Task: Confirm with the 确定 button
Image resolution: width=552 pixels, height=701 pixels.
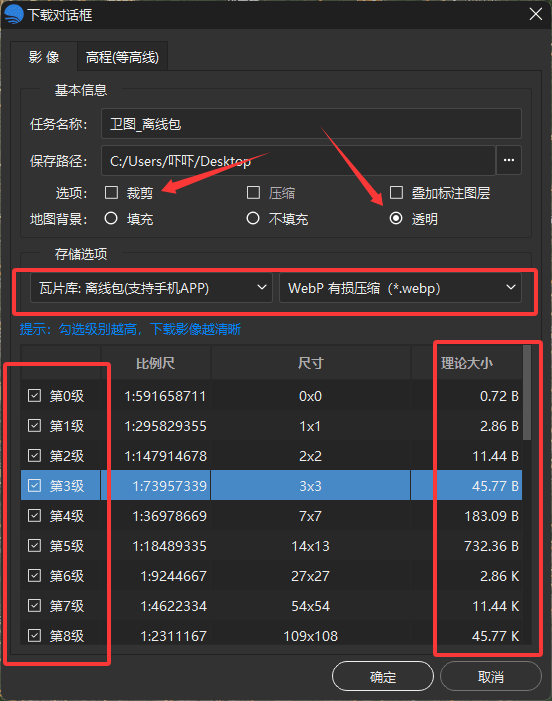Action: click(x=383, y=676)
